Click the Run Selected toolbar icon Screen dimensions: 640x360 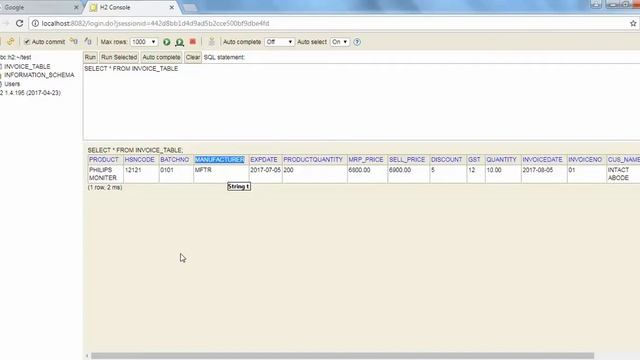point(180,42)
